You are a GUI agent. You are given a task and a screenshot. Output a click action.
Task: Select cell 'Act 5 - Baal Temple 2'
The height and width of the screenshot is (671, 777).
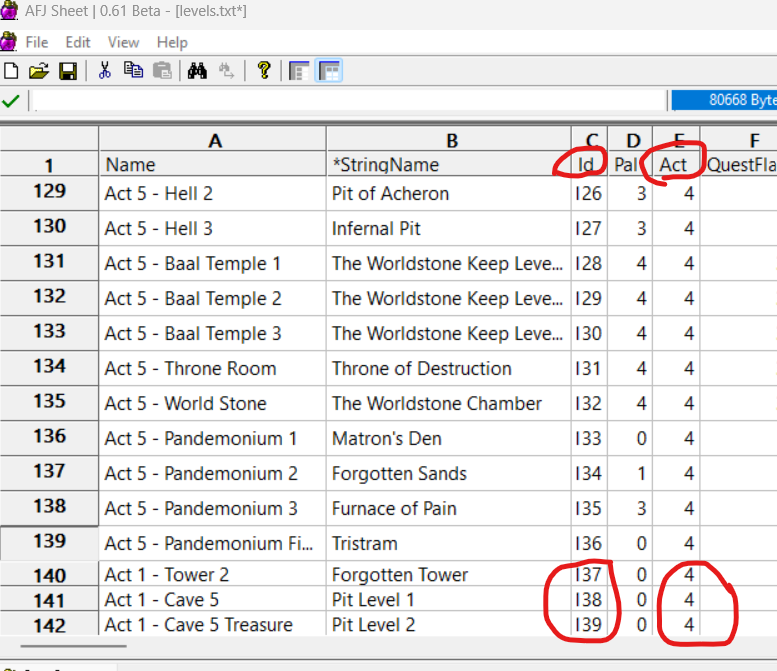[213, 298]
